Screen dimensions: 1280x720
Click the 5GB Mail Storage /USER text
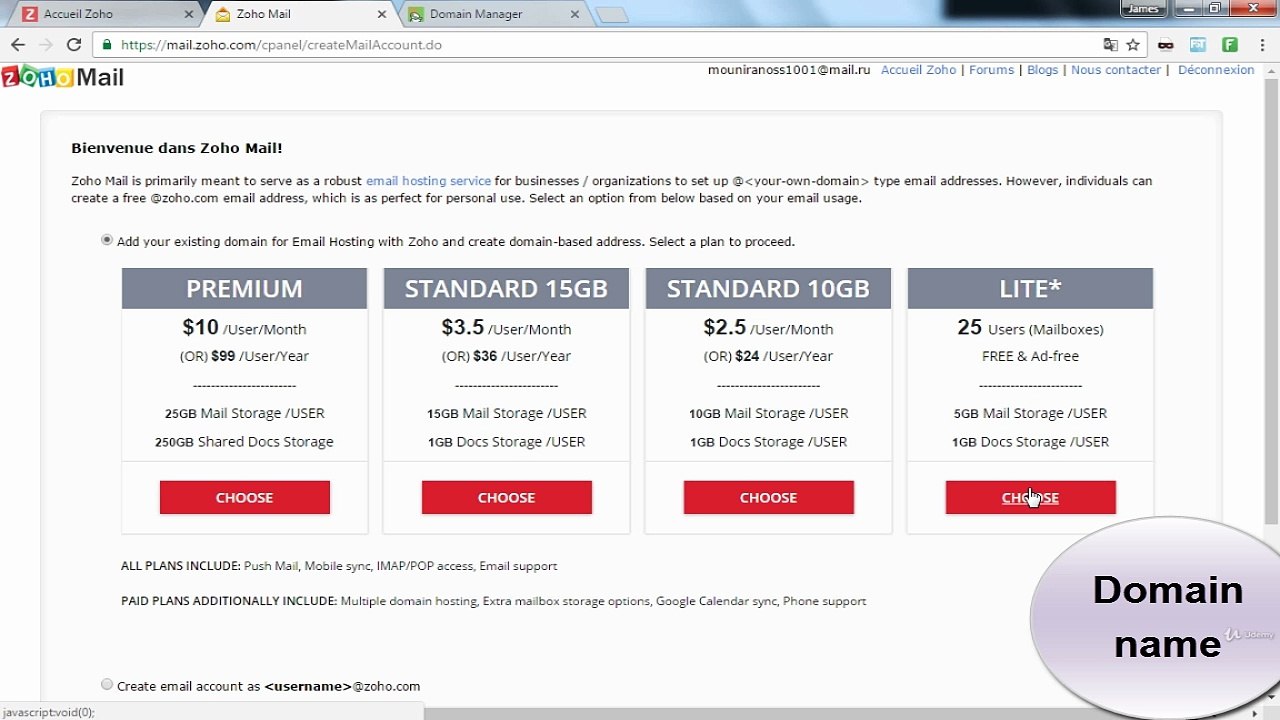[x=1031, y=413]
